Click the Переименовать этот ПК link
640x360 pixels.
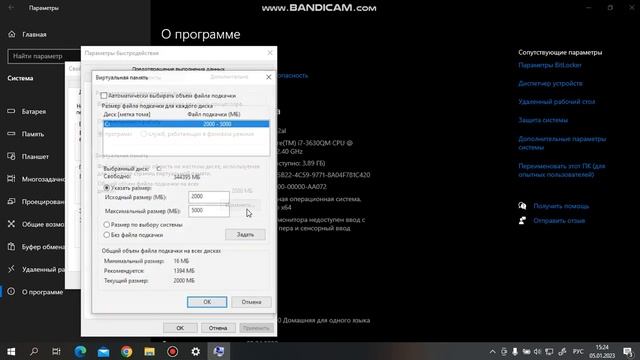562,170
